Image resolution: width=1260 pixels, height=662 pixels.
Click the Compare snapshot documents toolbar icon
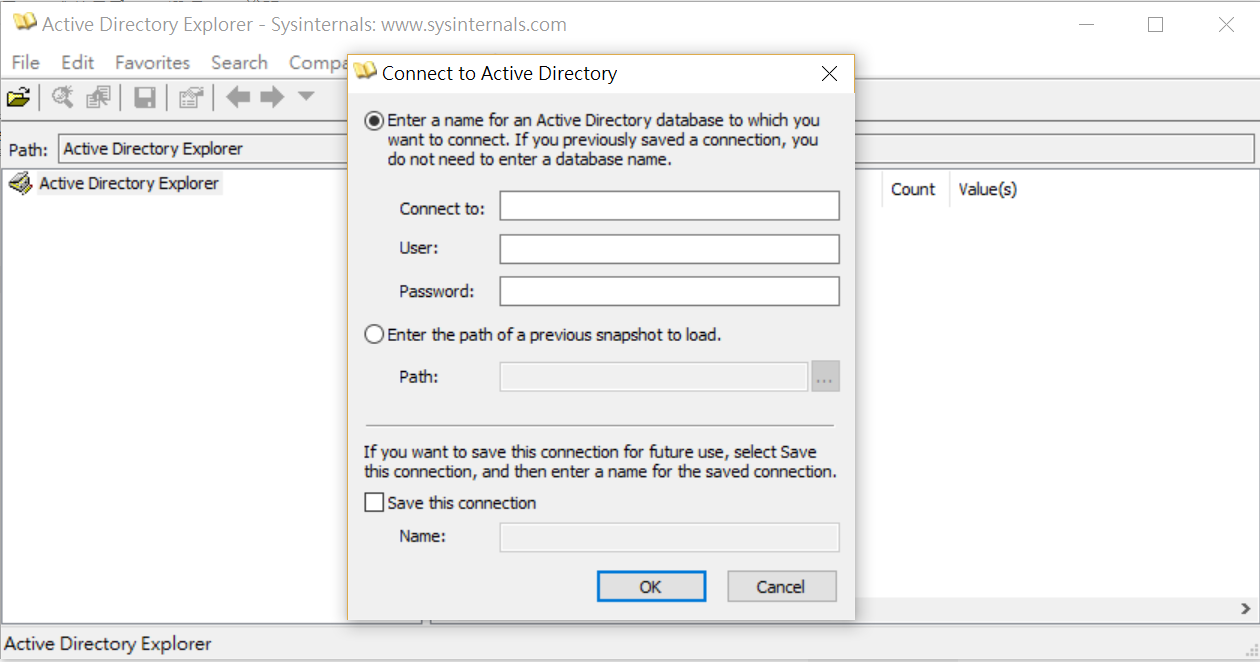[98, 97]
